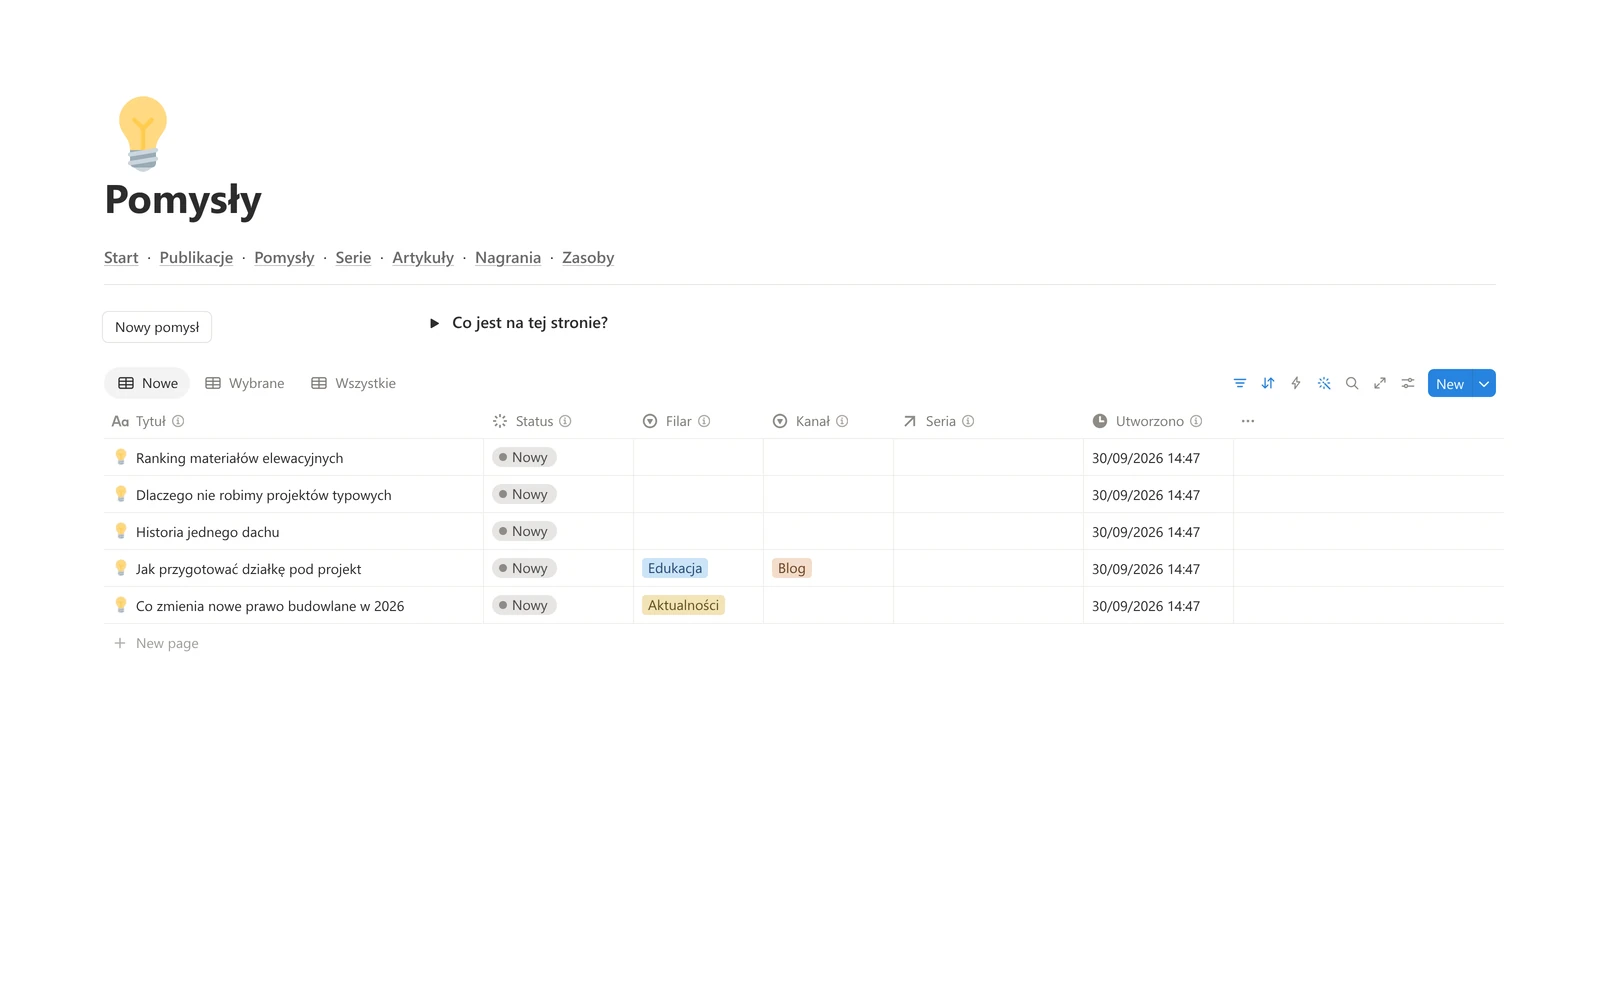Open Filar column header menu
This screenshot has height=1000, width=1600.
677,421
